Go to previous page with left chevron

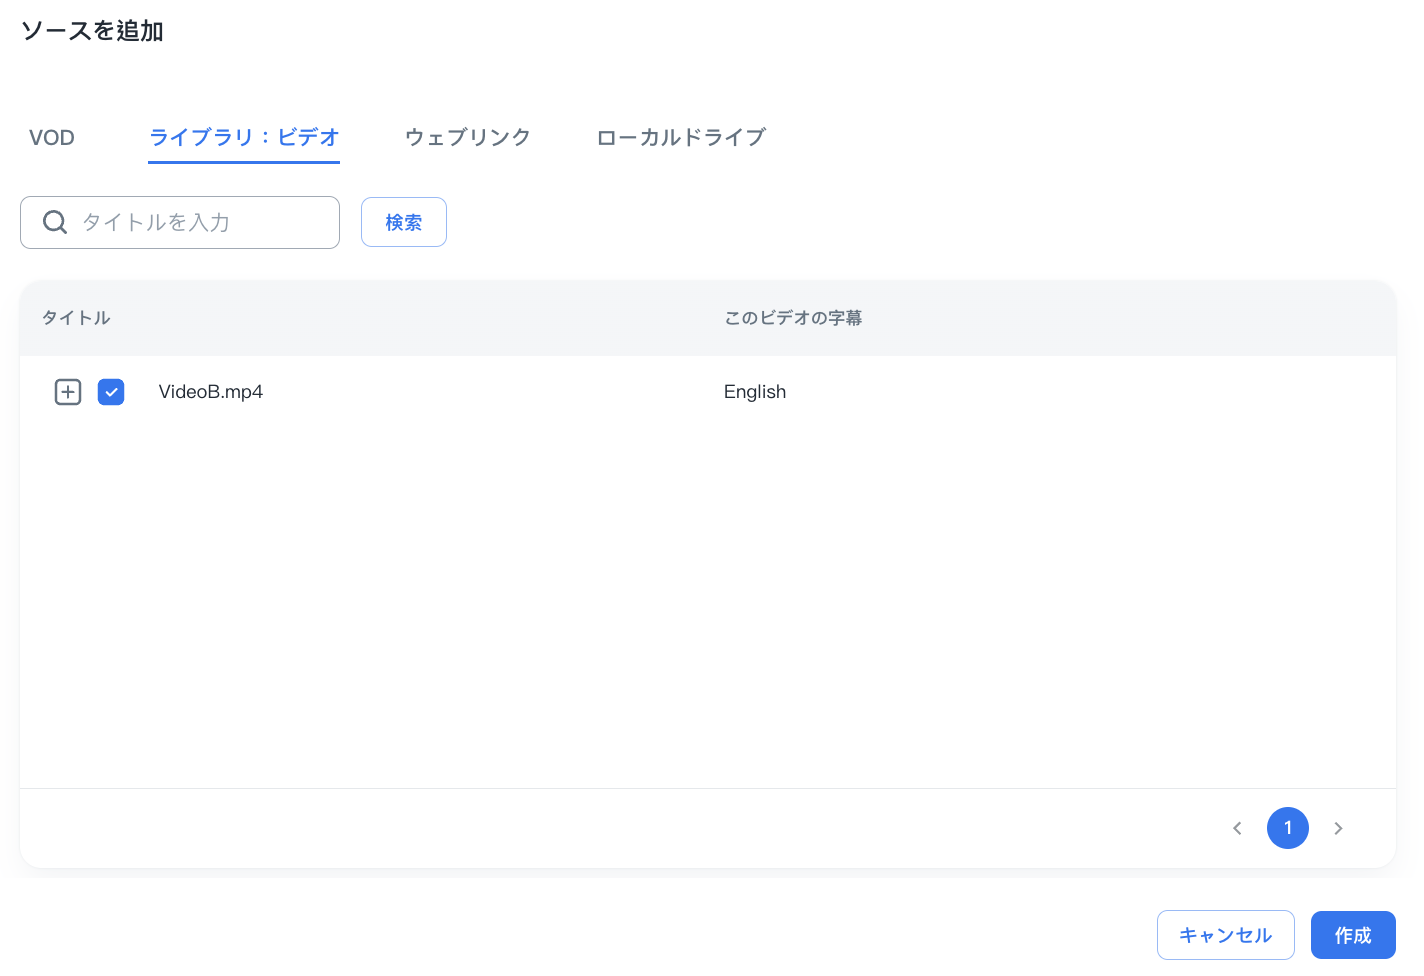[1237, 828]
